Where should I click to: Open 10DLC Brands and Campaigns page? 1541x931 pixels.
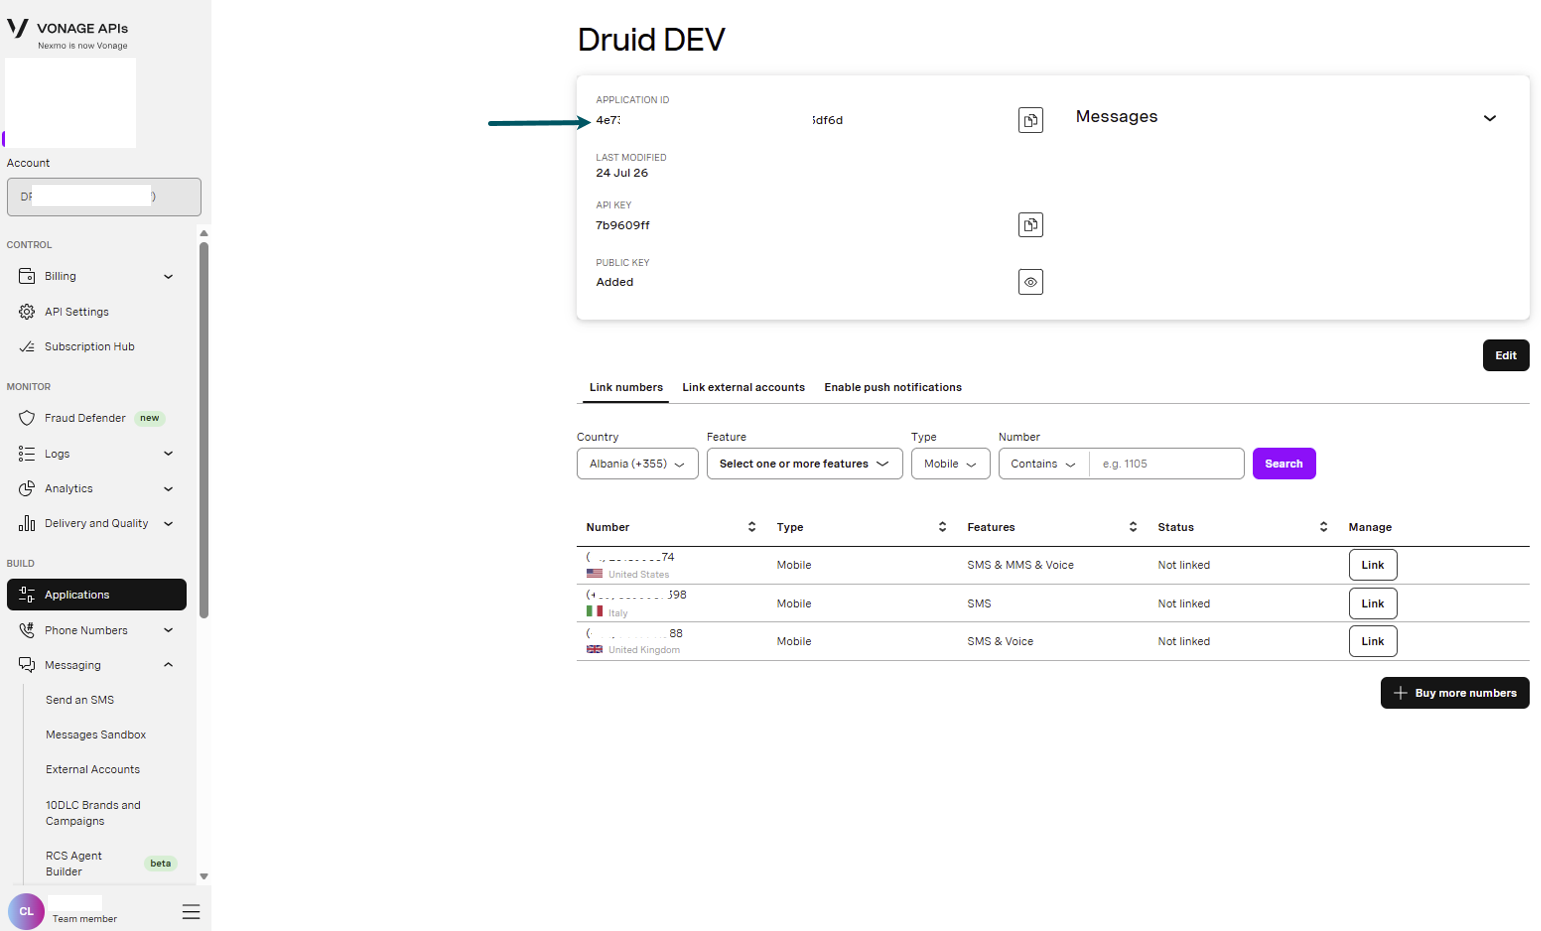coord(93,813)
